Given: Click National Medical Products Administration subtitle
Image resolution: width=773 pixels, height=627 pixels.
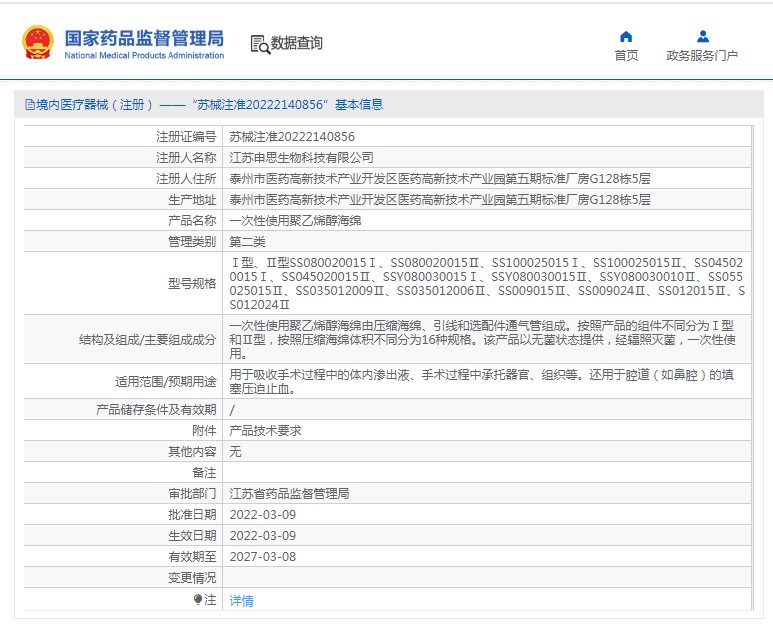Looking at the screenshot, I should 144,55.
